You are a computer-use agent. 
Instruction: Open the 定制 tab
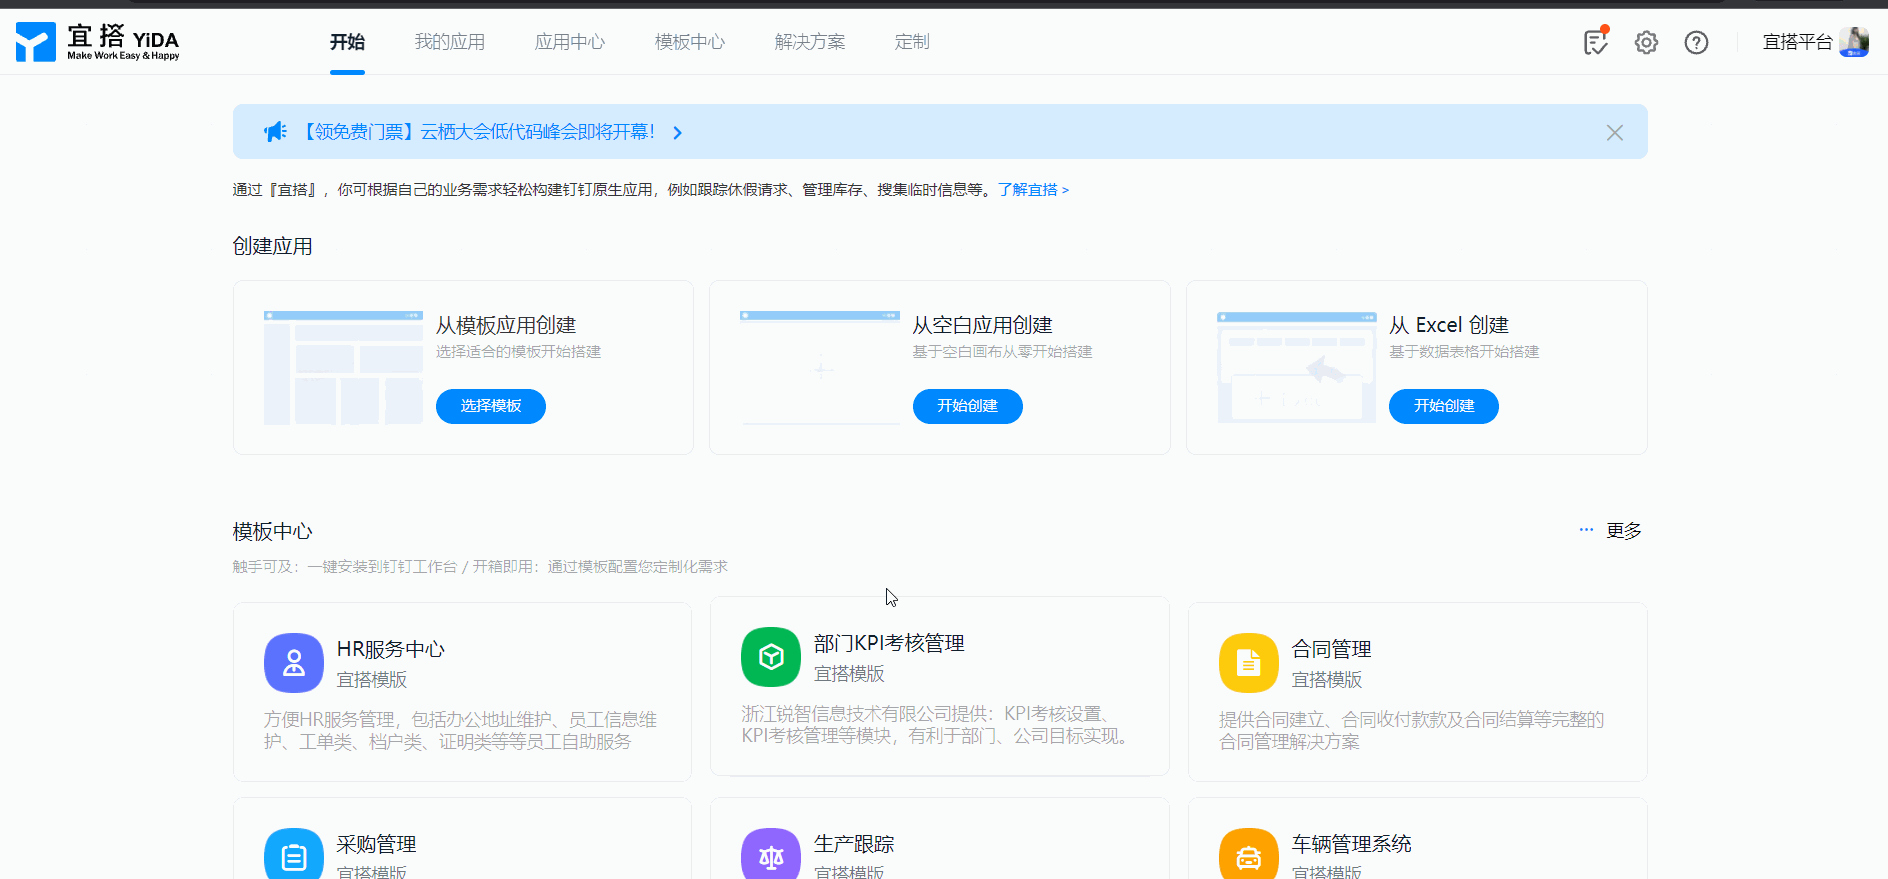[912, 42]
